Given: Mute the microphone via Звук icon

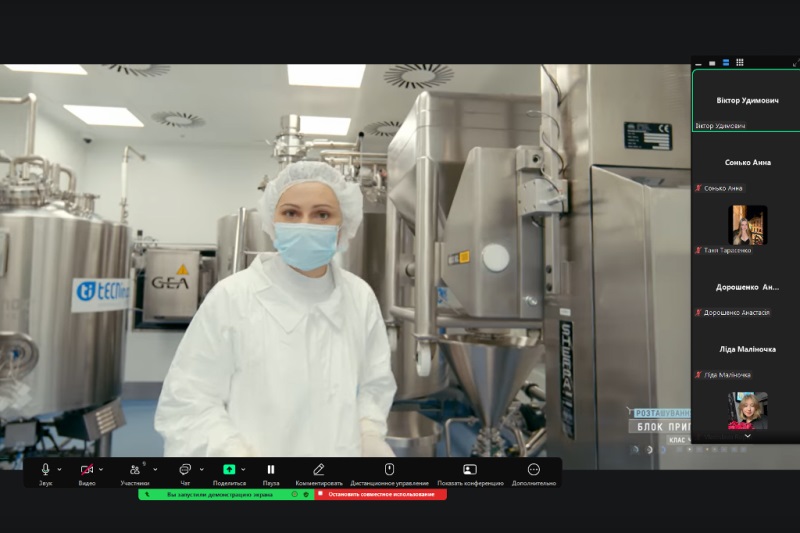Looking at the screenshot, I should [45, 470].
